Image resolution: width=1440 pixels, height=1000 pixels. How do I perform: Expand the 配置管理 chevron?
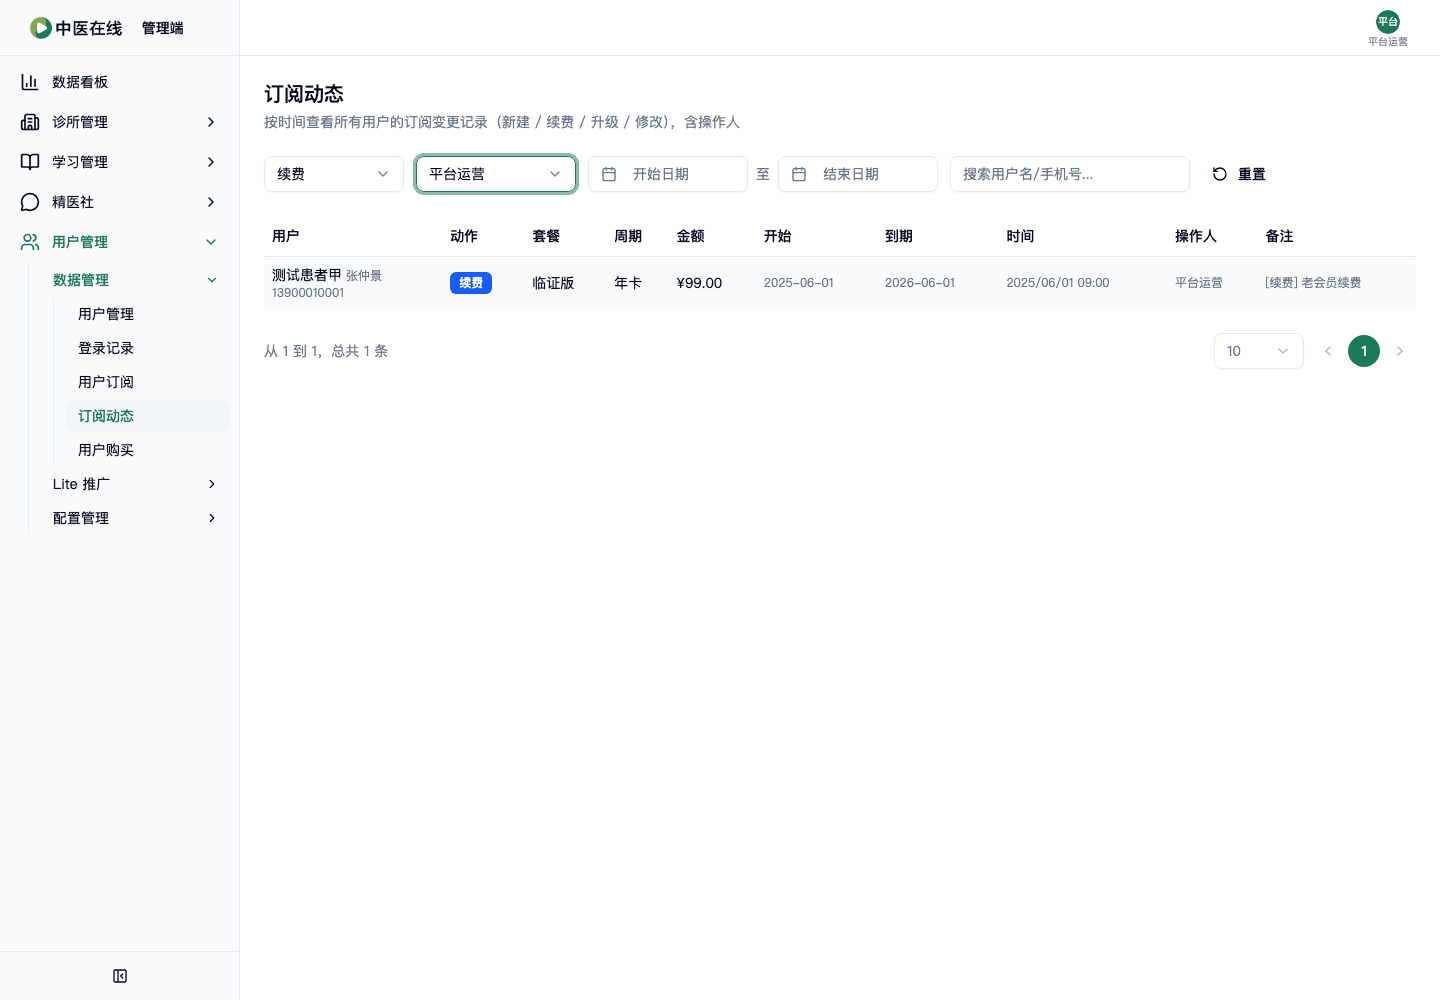[212, 518]
